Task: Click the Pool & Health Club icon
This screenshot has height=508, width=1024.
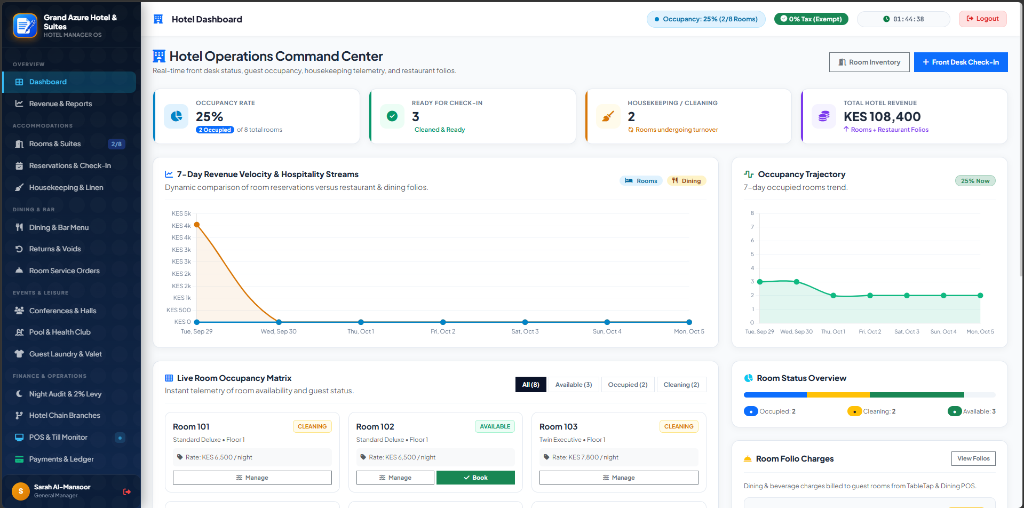Action: (19, 332)
